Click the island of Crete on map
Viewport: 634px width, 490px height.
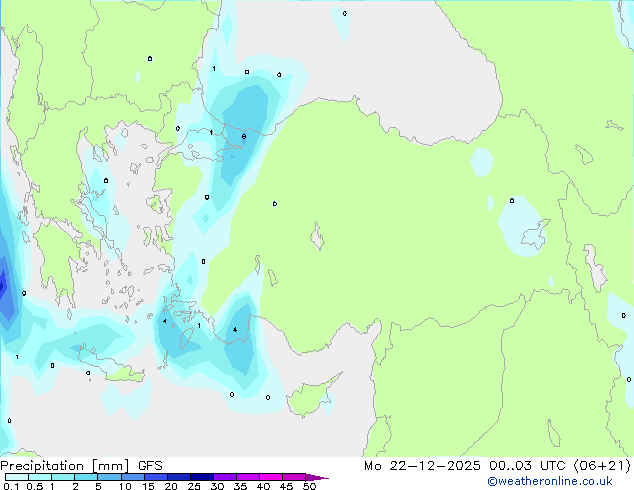click(x=109, y=364)
